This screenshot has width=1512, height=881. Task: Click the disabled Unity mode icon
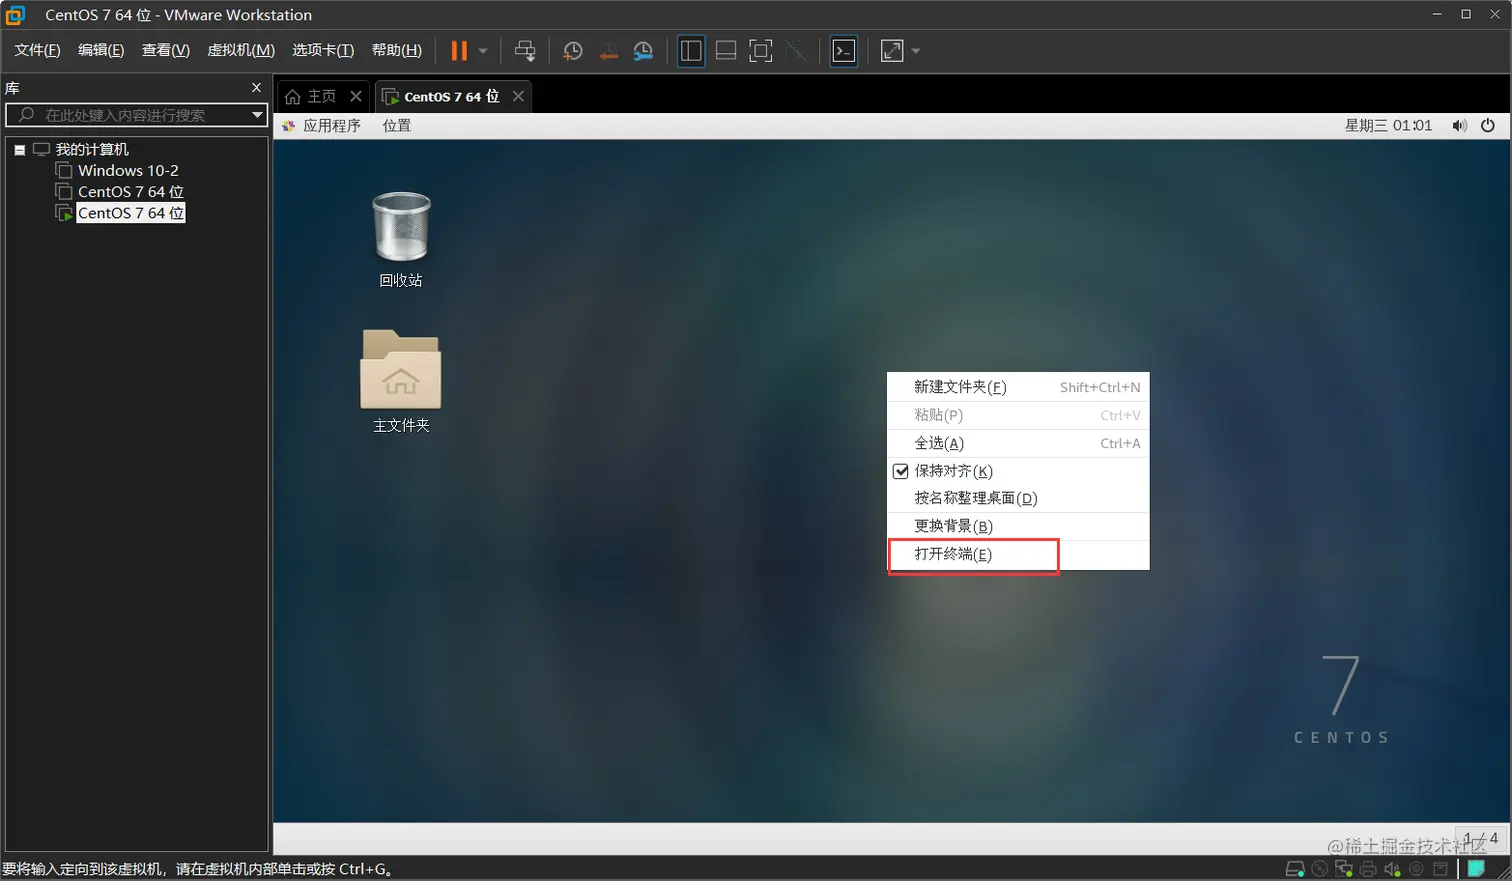[796, 51]
